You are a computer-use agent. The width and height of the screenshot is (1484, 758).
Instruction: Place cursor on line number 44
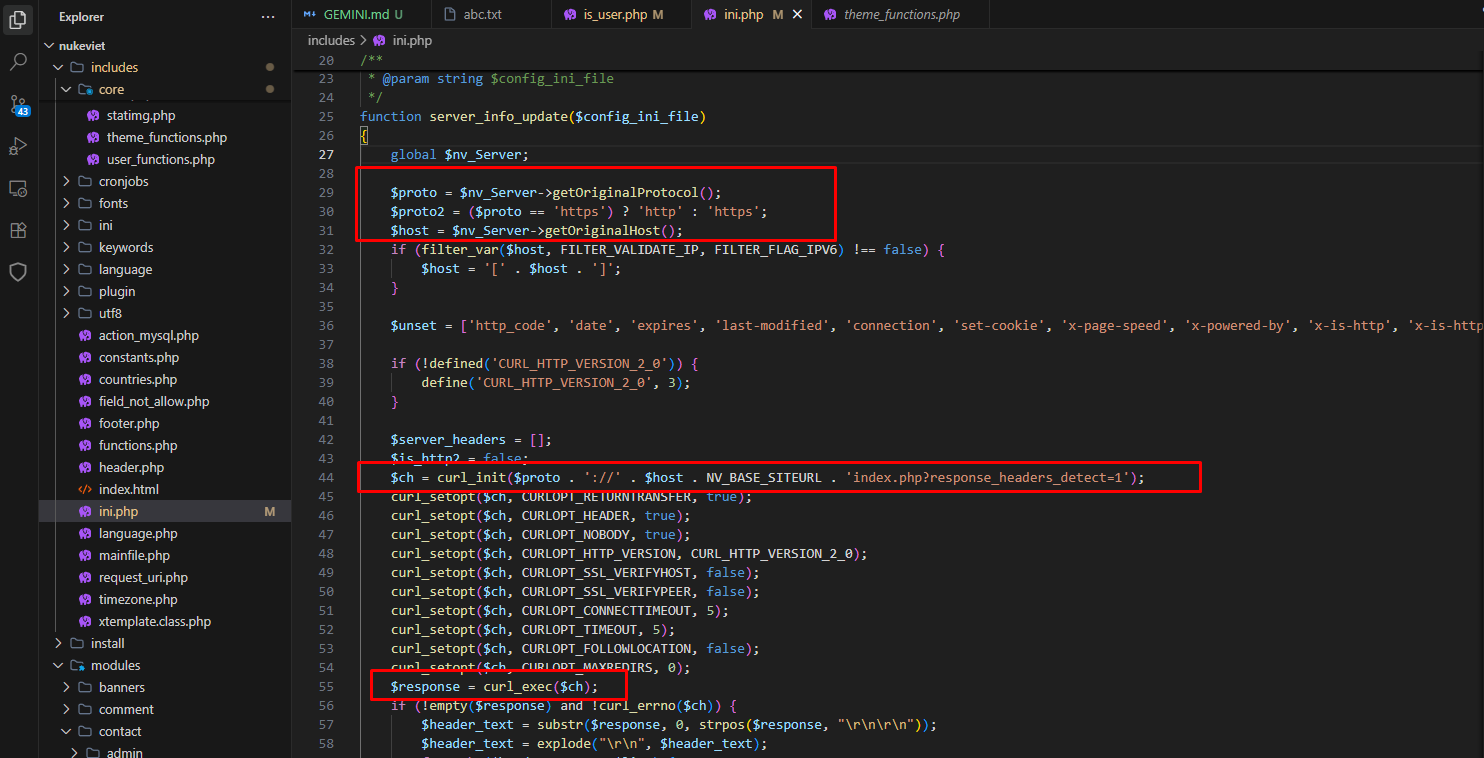pyautogui.click(x=326, y=478)
